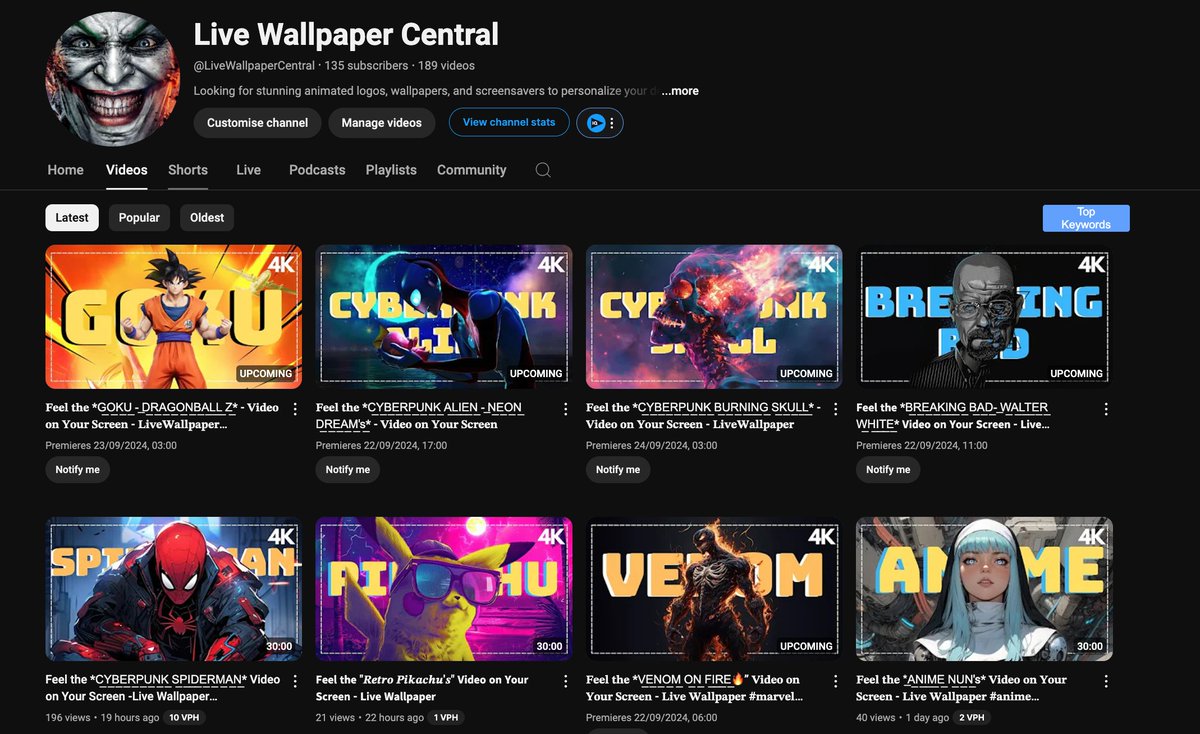Click Premieres 23/09/2024, 03:00 text
Image resolution: width=1200 pixels, height=734 pixels.
(111, 445)
